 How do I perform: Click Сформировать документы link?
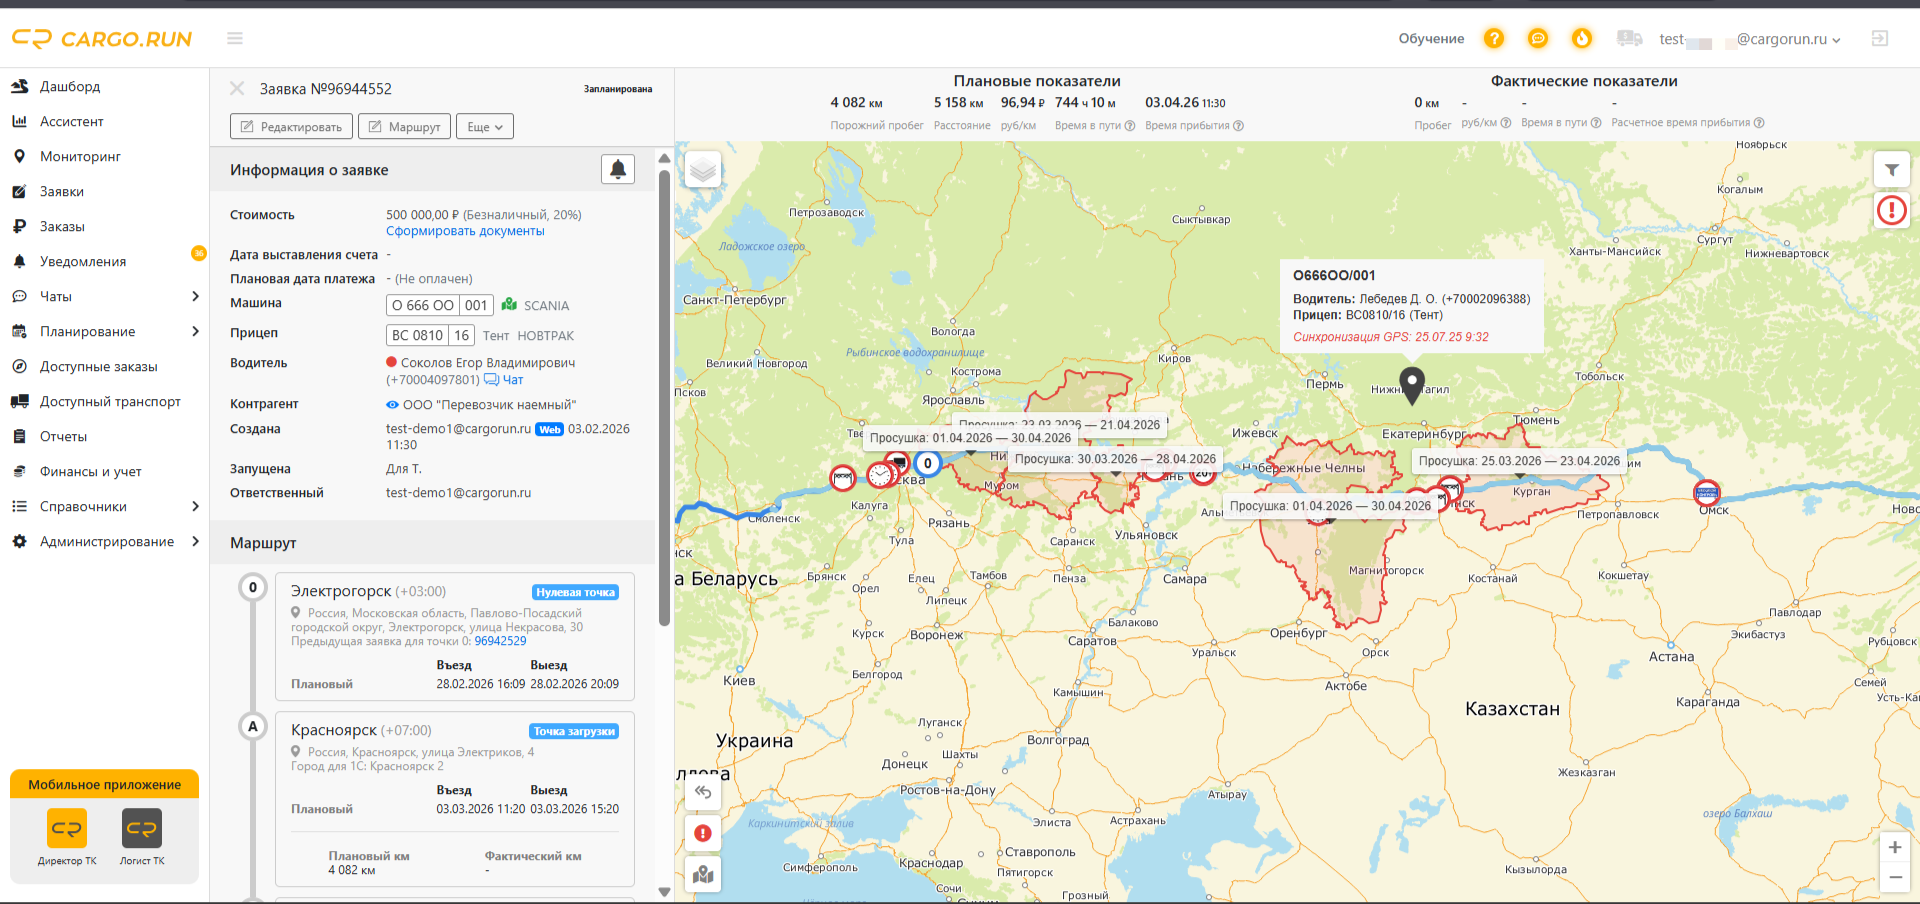465,231
